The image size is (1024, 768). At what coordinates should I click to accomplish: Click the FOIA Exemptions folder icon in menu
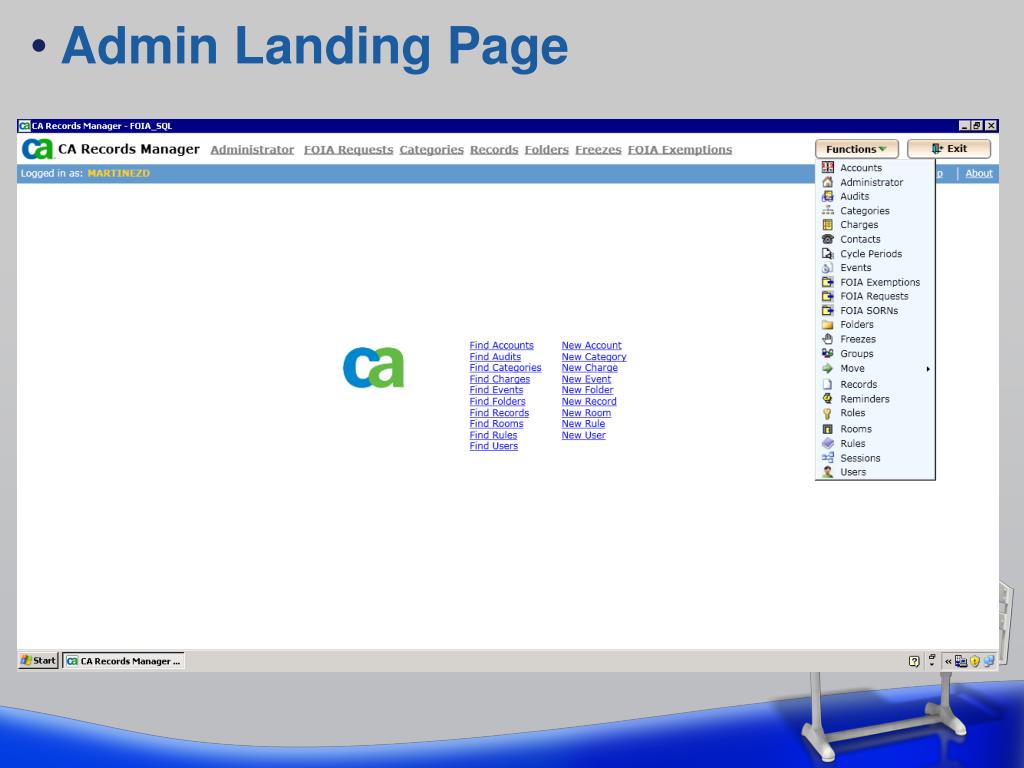click(827, 282)
